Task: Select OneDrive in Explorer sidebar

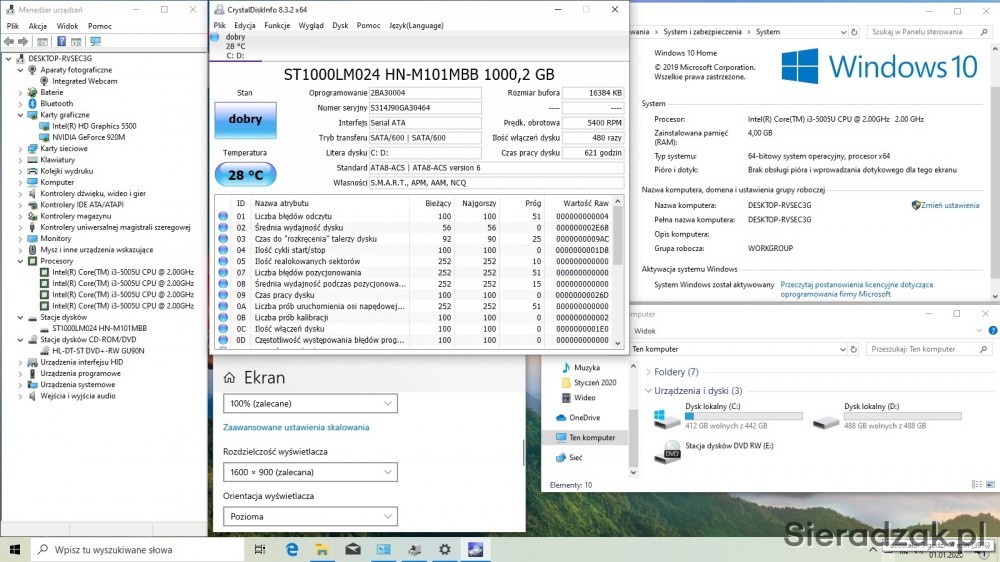Action: (x=584, y=418)
